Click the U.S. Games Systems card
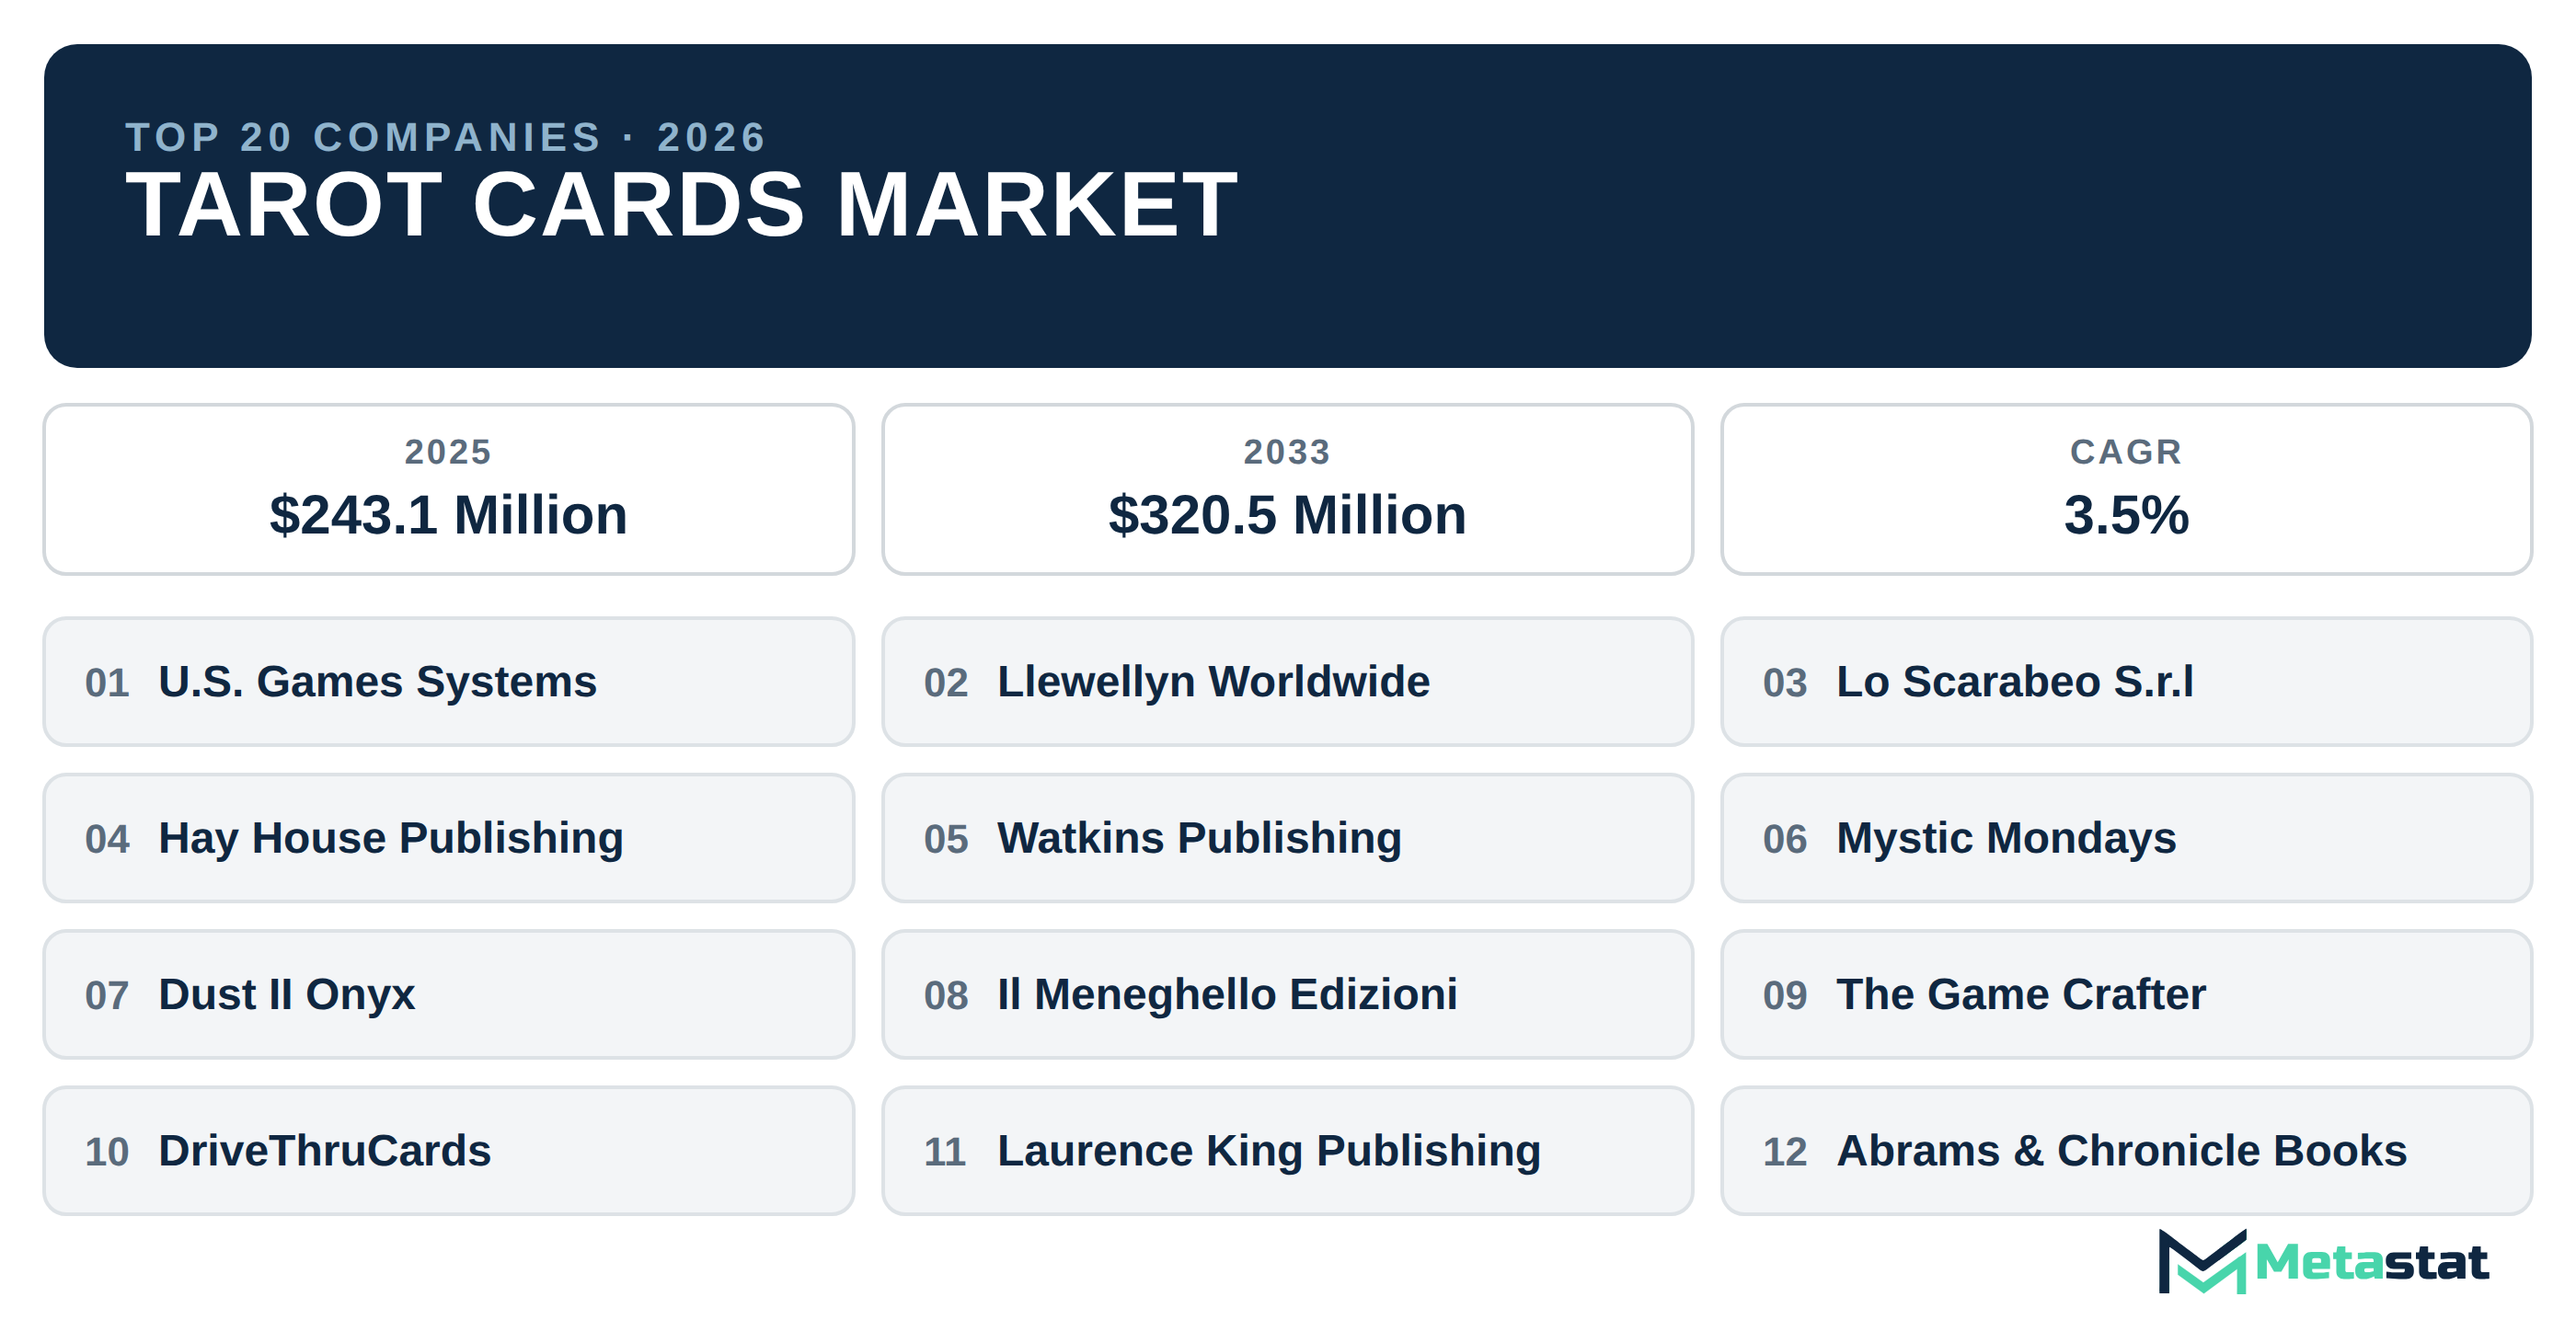 point(448,681)
